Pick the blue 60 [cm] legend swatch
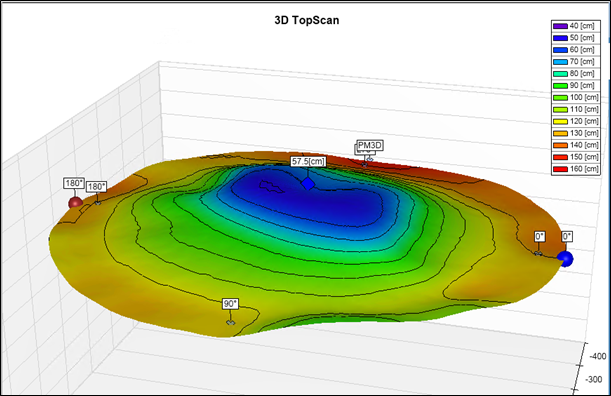The image size is (611, 396). point(560,50)
